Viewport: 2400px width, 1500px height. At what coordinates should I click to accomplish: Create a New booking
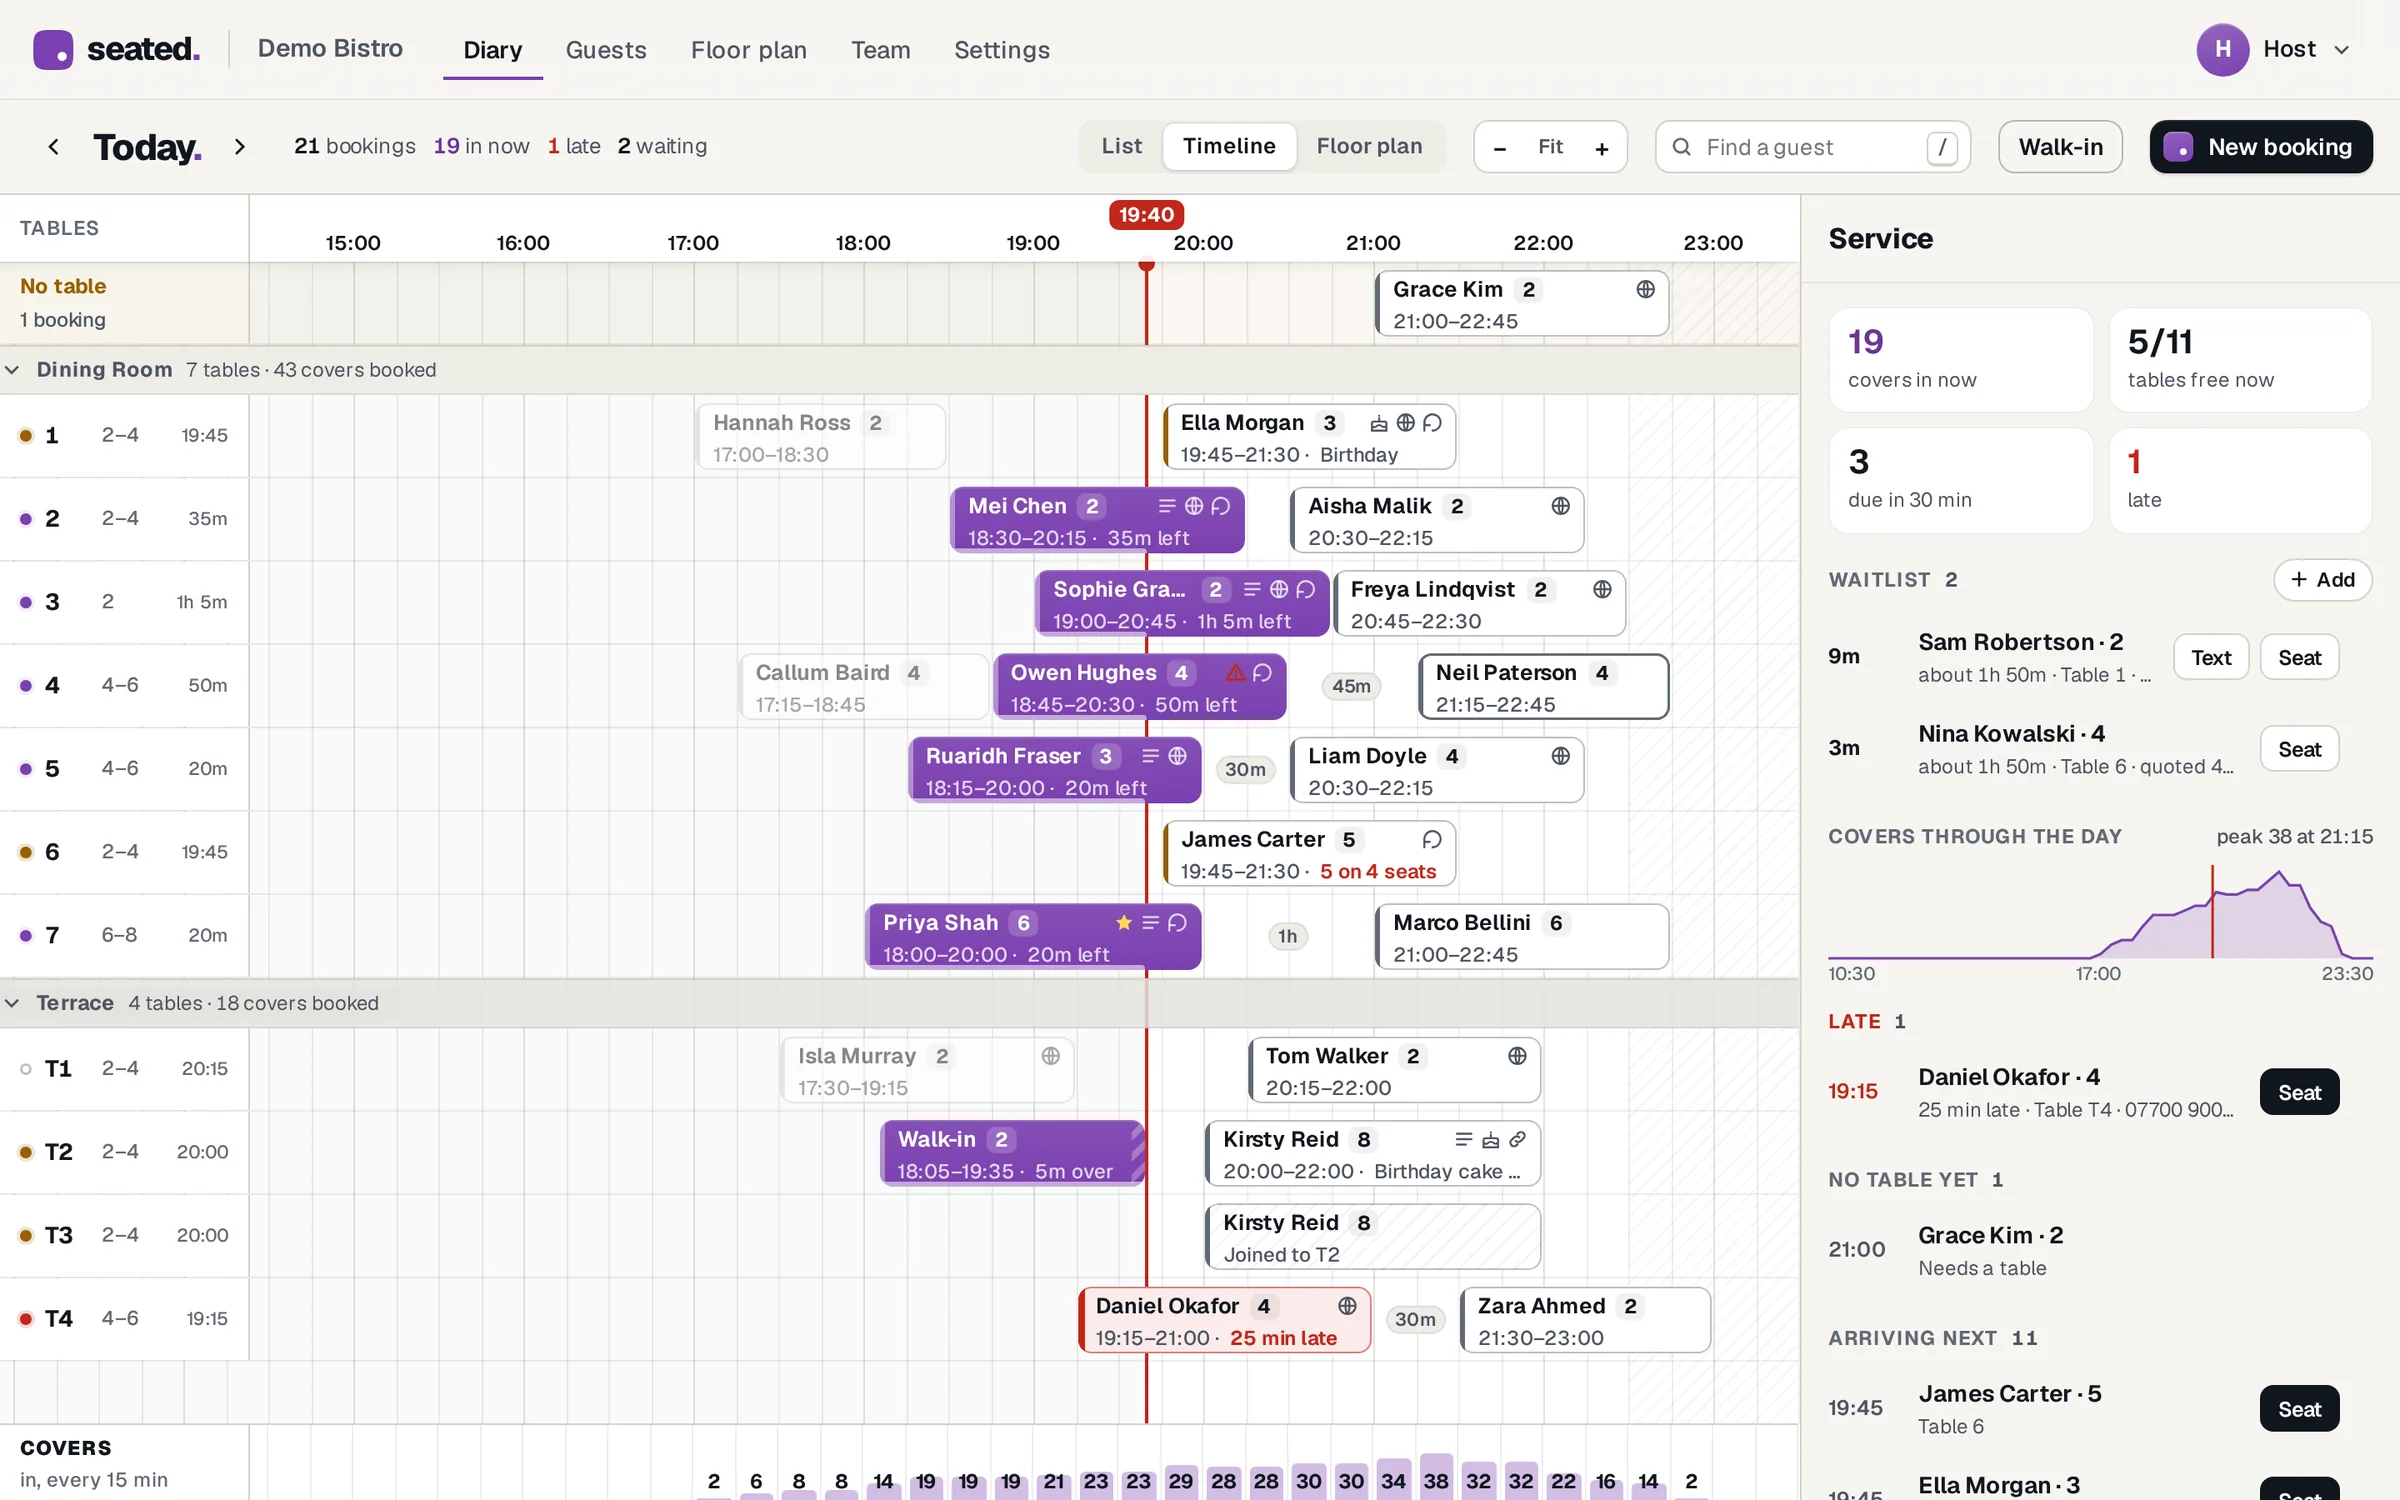coord(2260,147)
